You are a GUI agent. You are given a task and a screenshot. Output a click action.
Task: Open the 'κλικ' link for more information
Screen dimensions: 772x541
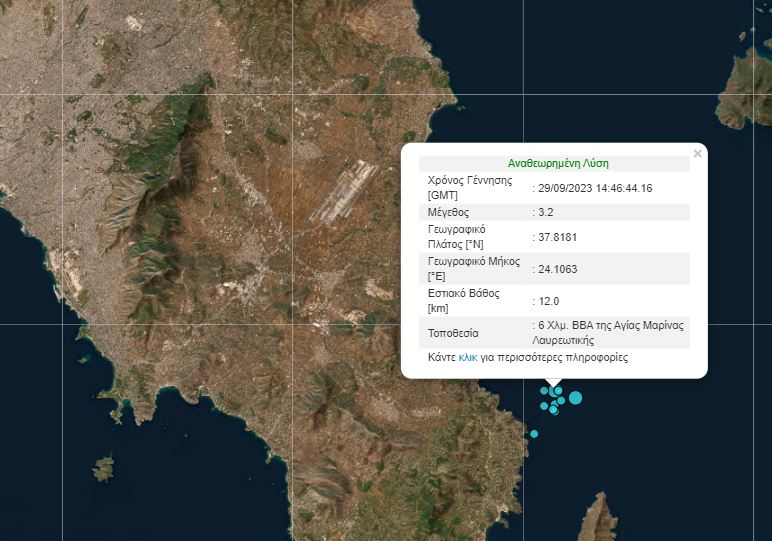(x=467, y=357)
